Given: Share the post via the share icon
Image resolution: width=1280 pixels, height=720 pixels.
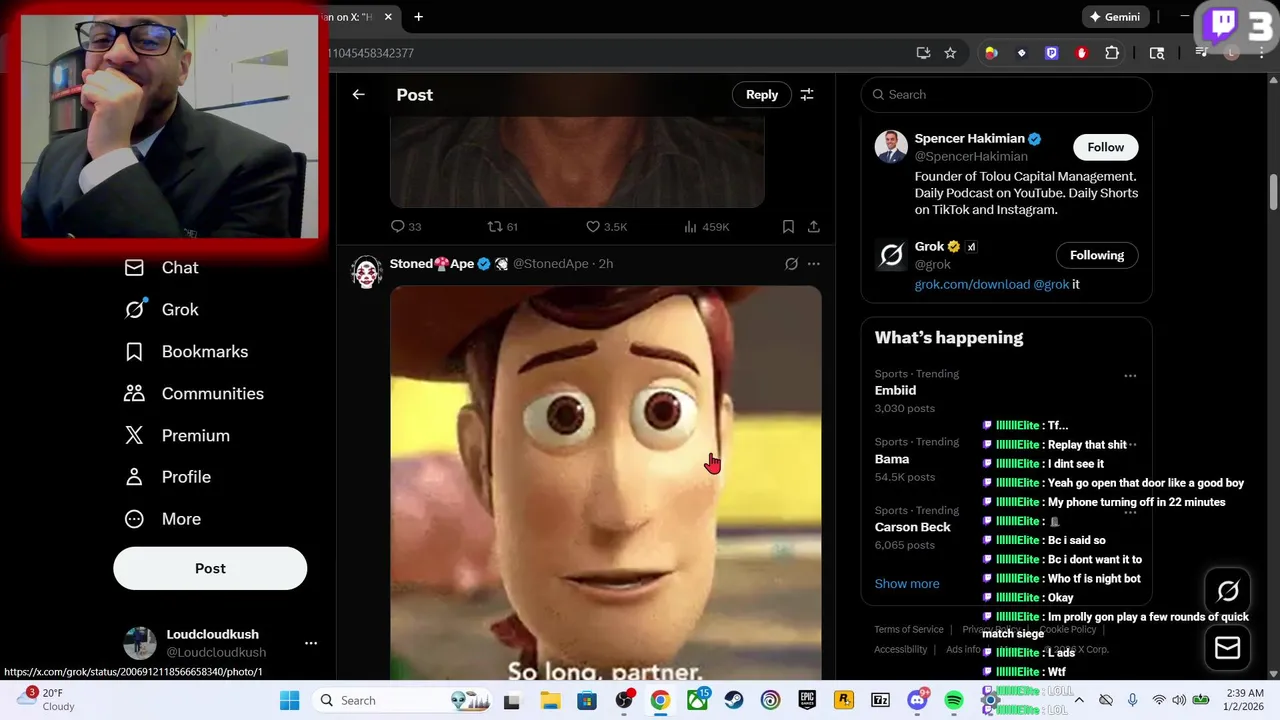Looking at the screenshot, I should (x=814, y=227).
